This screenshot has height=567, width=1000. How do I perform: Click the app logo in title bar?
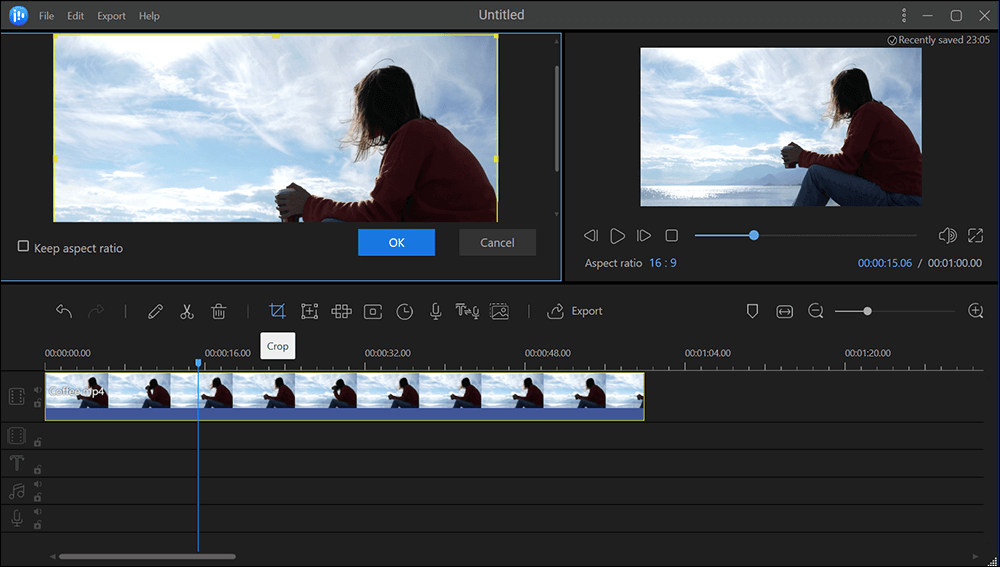tap(18, 15)
